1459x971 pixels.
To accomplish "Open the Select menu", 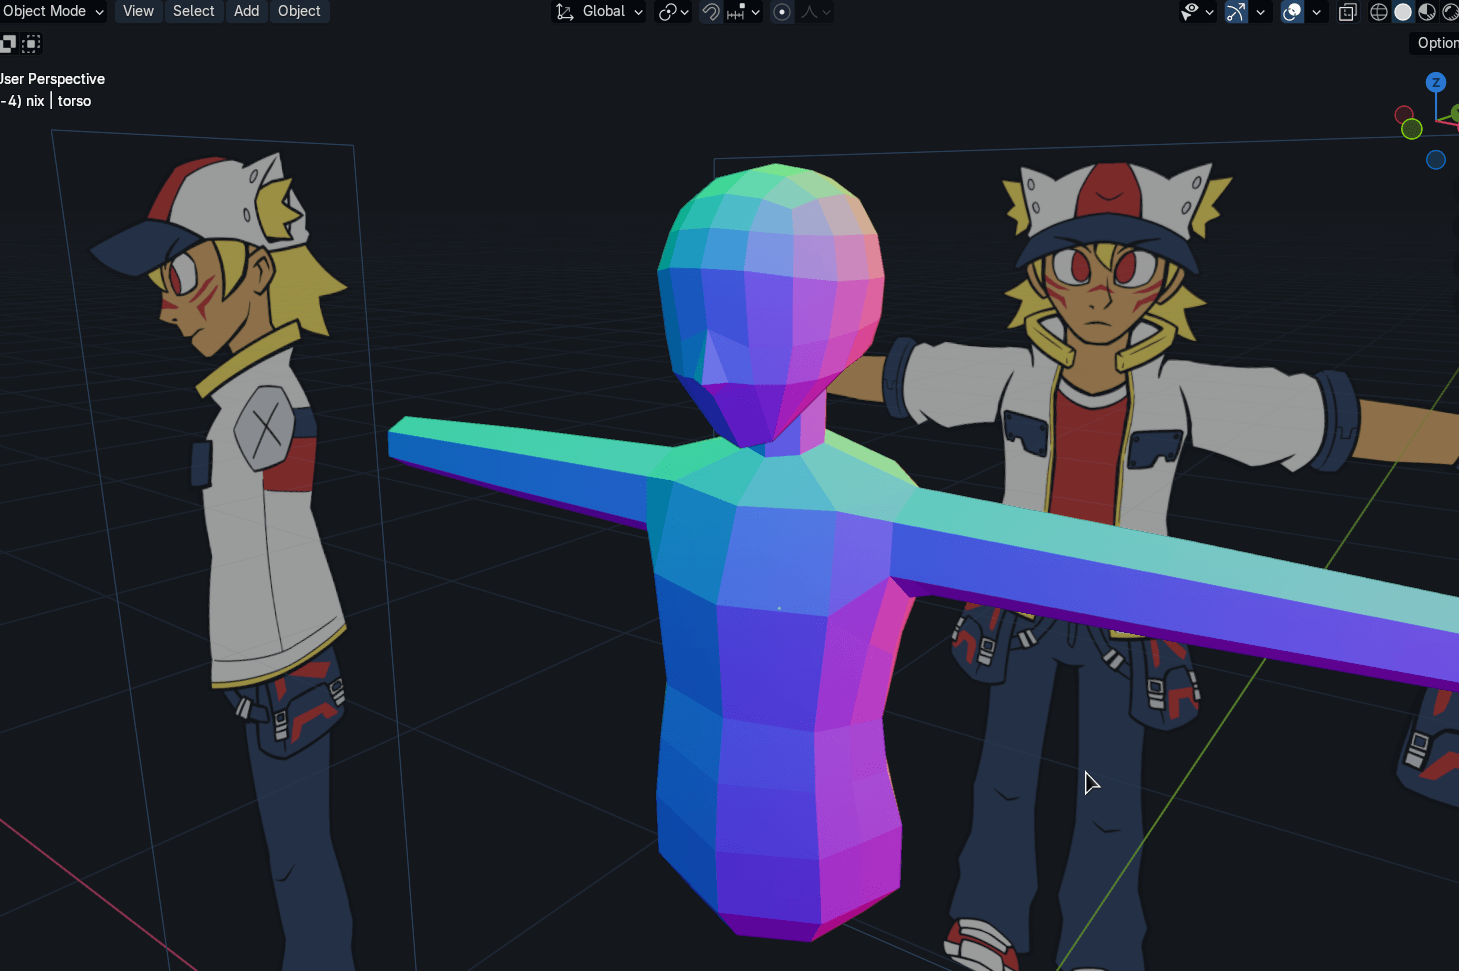I will pyautogui.click(x=193, y=11).
